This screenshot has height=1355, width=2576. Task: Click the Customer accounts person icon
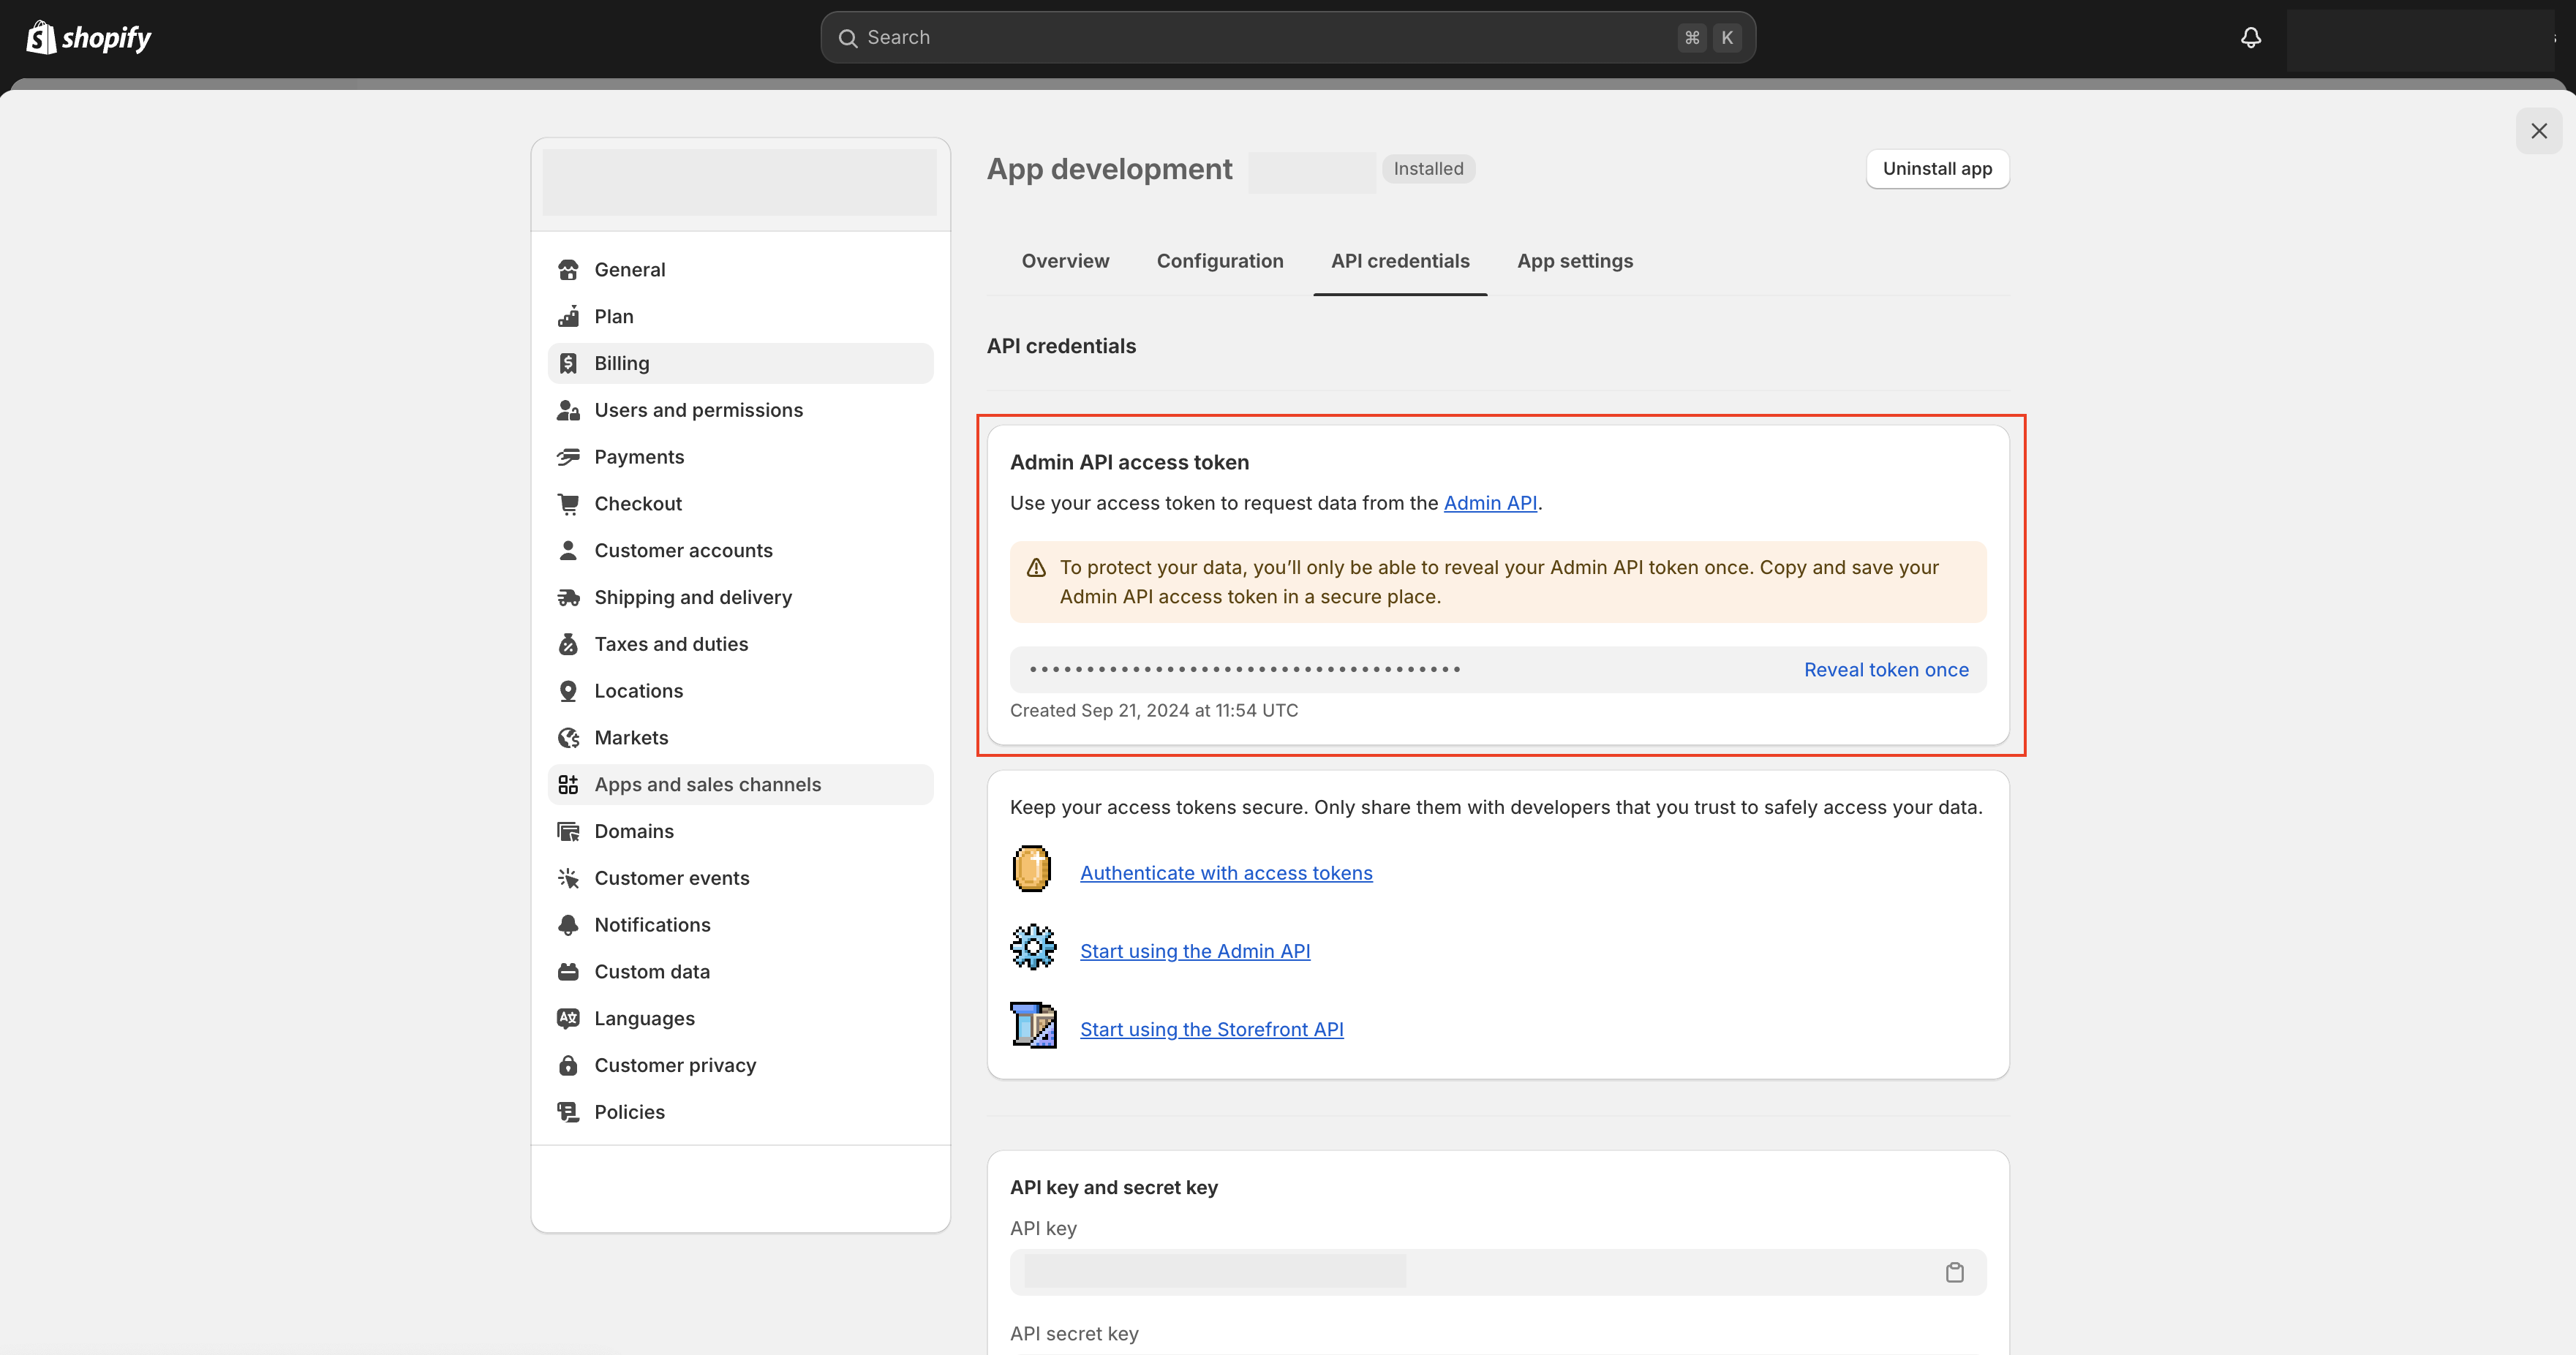click(568, 551)
